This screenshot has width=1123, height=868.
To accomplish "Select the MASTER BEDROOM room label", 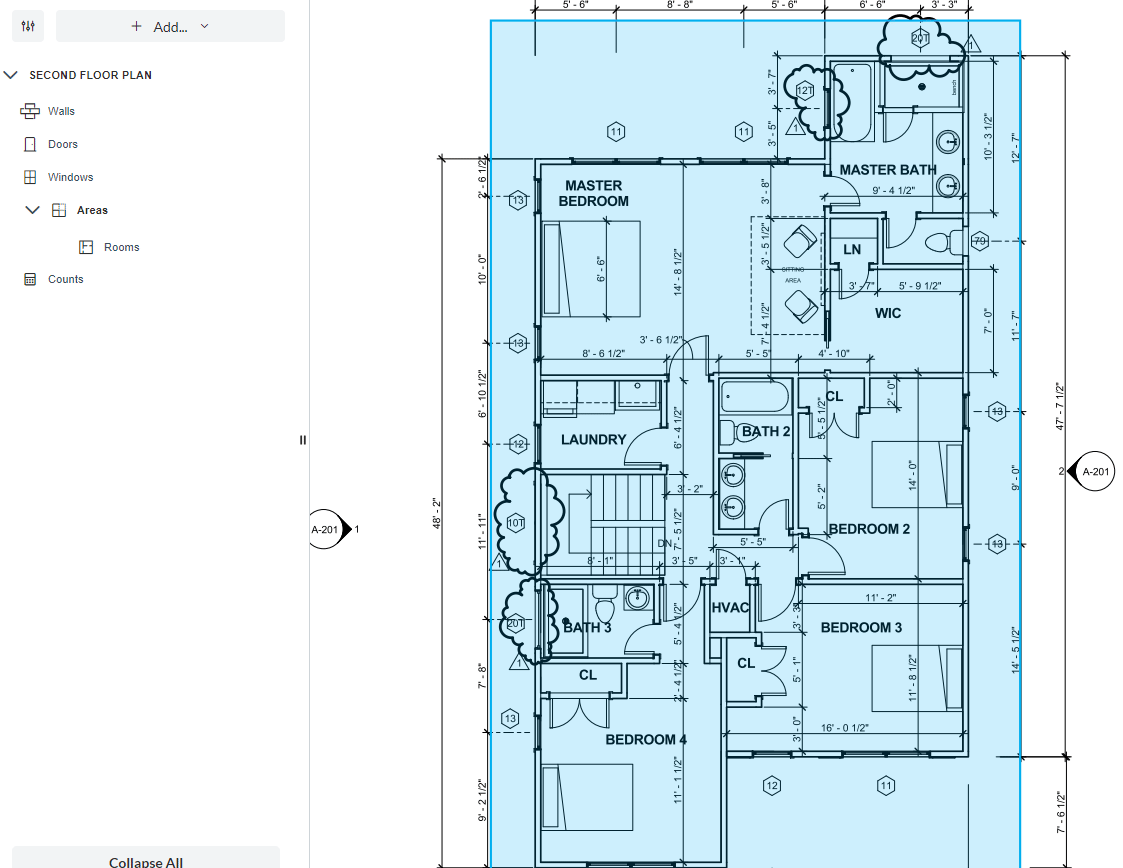I will click(593, 193).
